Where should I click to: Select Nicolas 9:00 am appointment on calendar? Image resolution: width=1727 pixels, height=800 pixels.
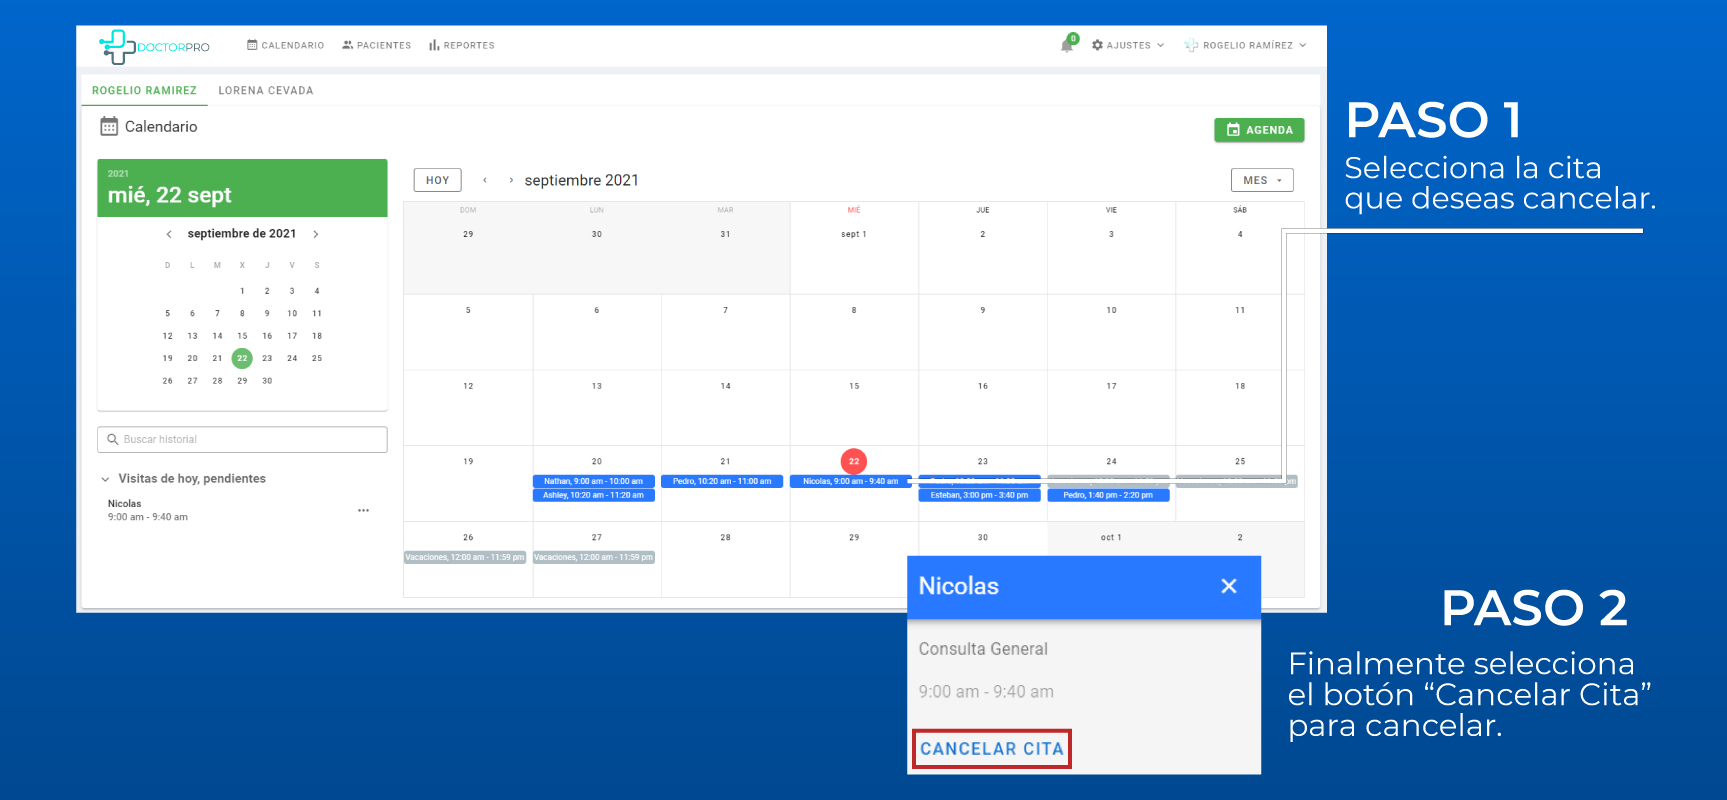[x=850, y=481]
